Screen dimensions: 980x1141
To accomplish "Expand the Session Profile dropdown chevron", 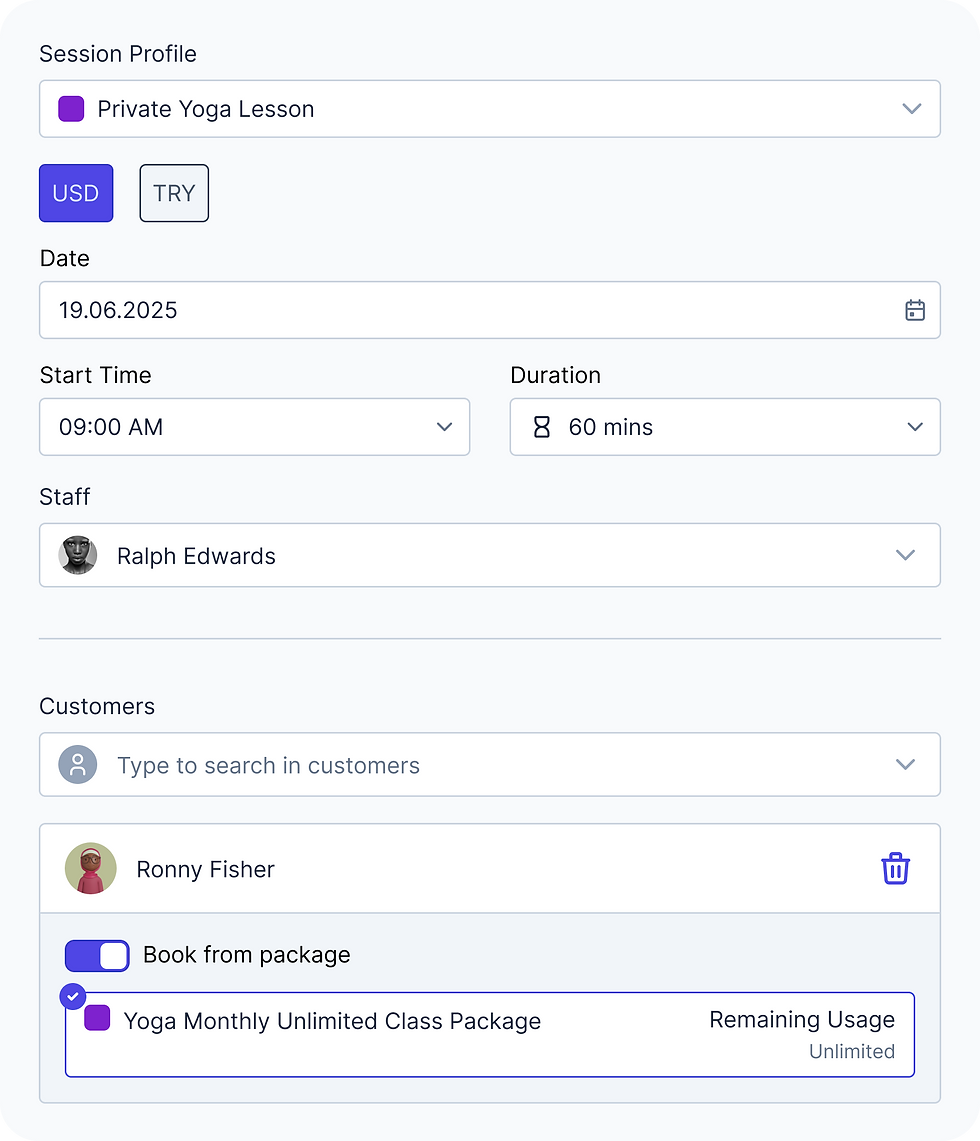I will click(911, 109).
